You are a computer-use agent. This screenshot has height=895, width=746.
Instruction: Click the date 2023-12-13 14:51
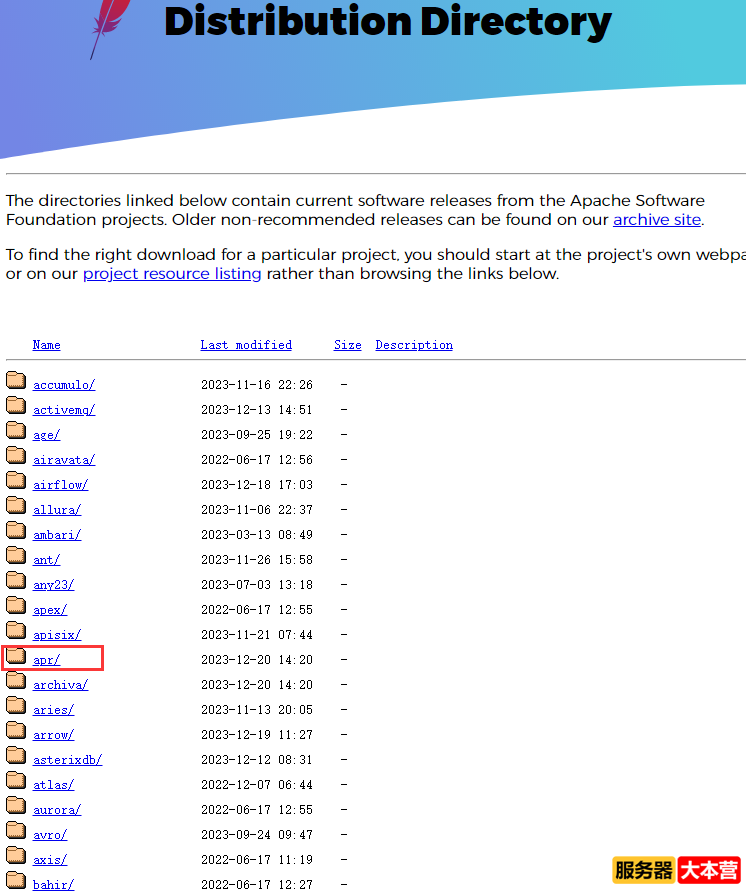(x=257, y=410)
